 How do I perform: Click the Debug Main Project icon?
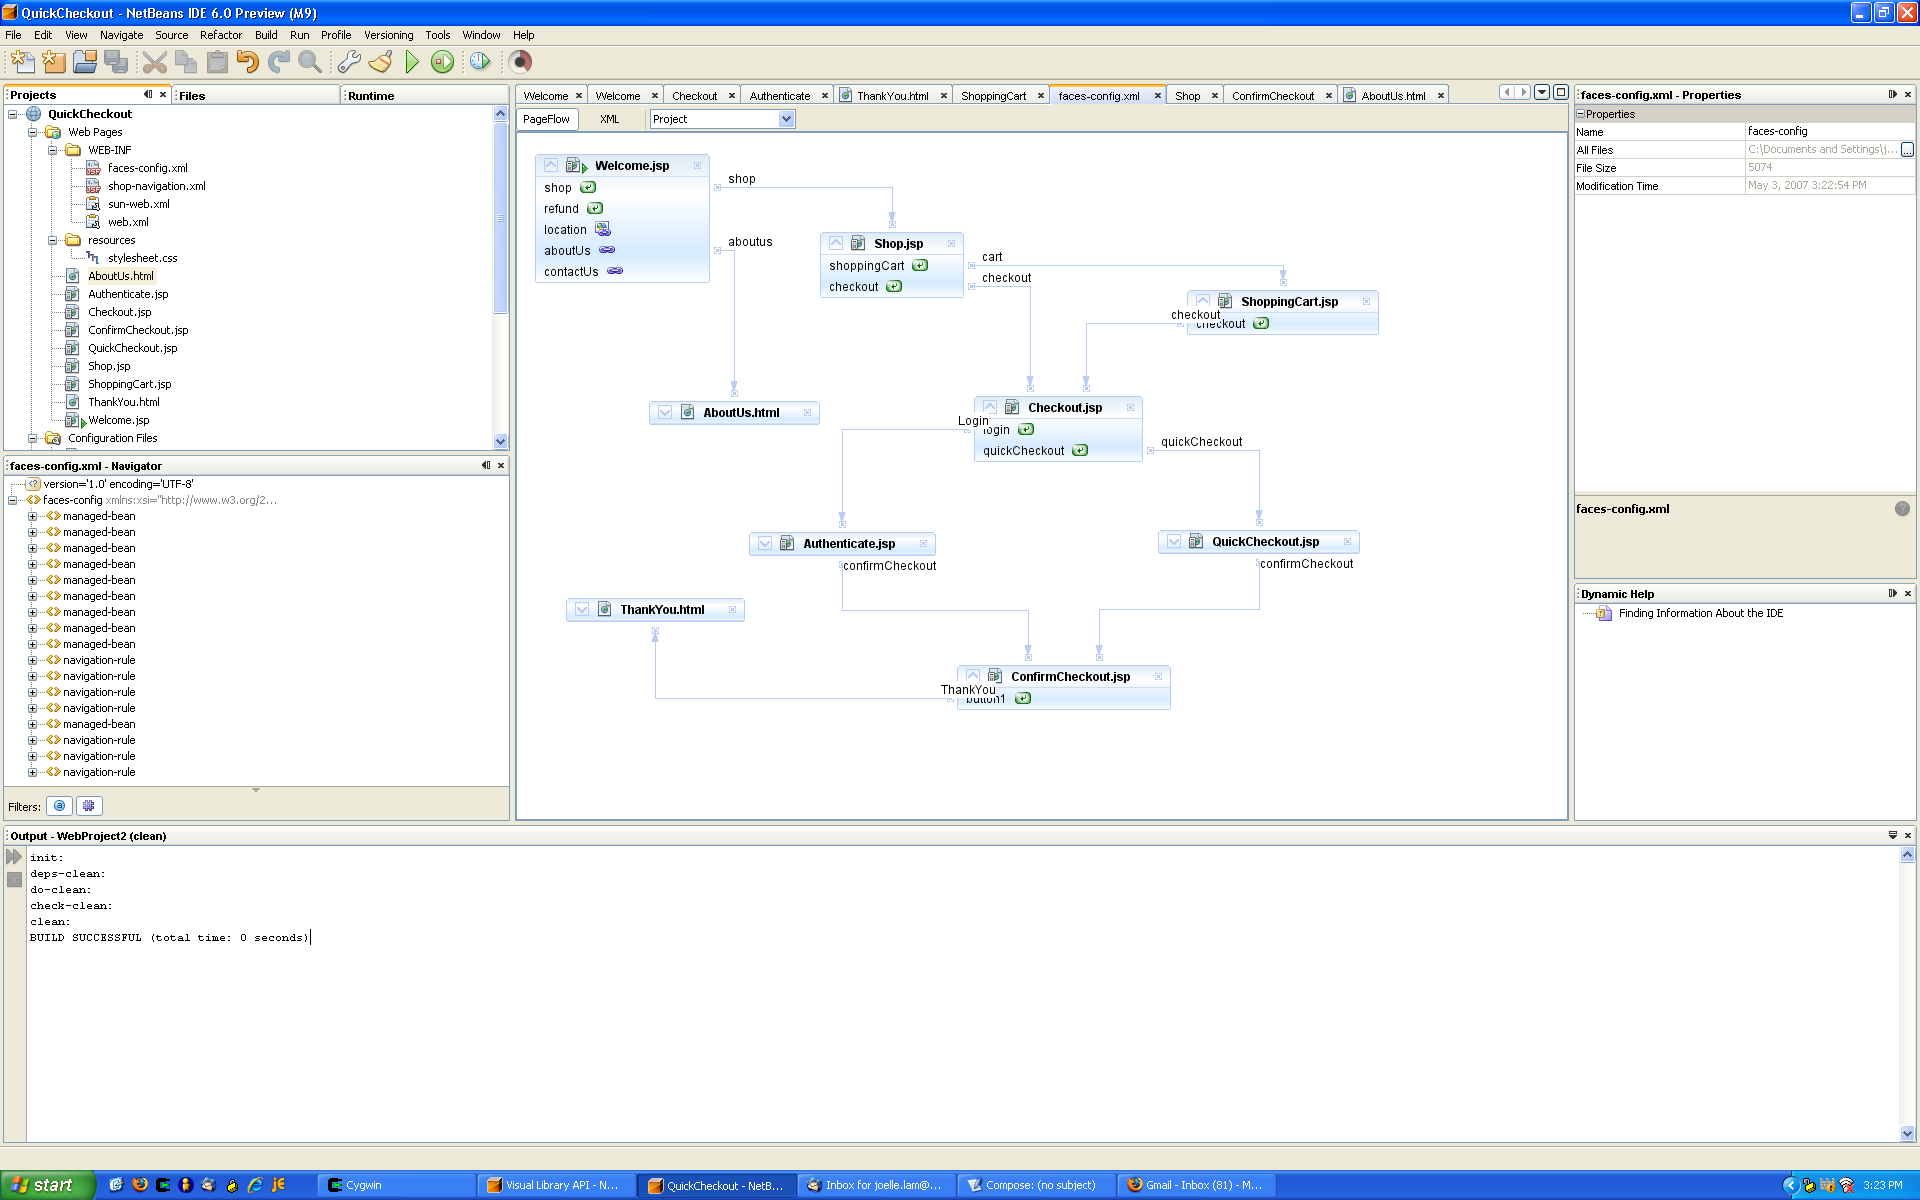(x=442, y=62)
